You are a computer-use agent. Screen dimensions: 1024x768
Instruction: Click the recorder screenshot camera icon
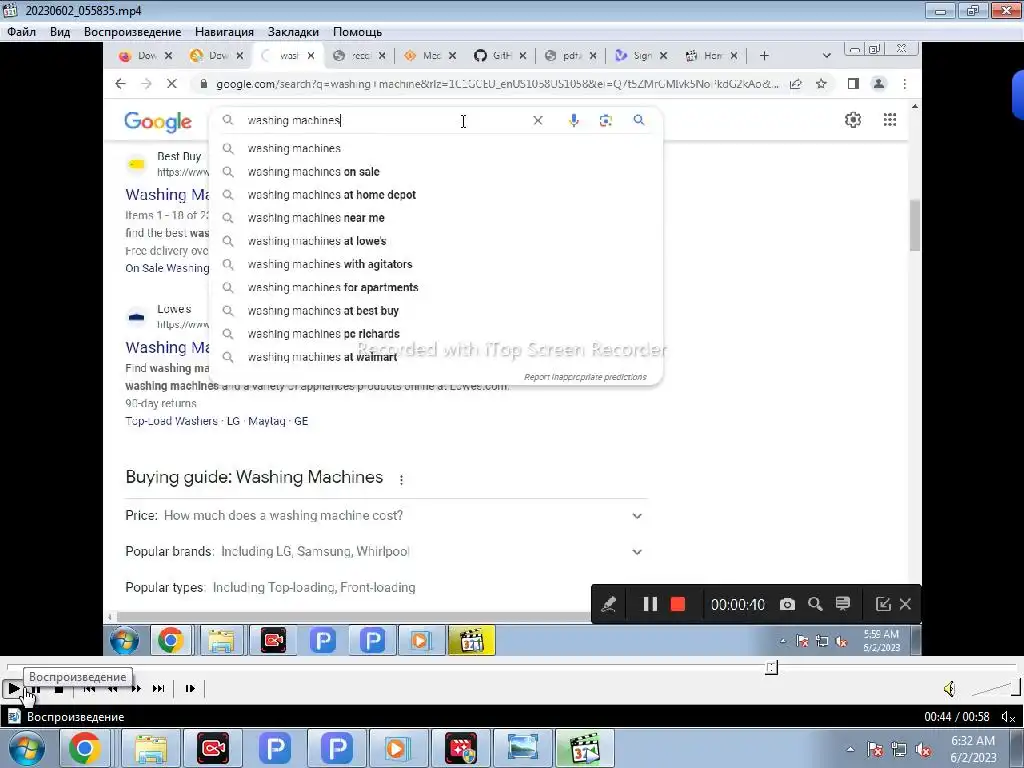coord(788,604)
